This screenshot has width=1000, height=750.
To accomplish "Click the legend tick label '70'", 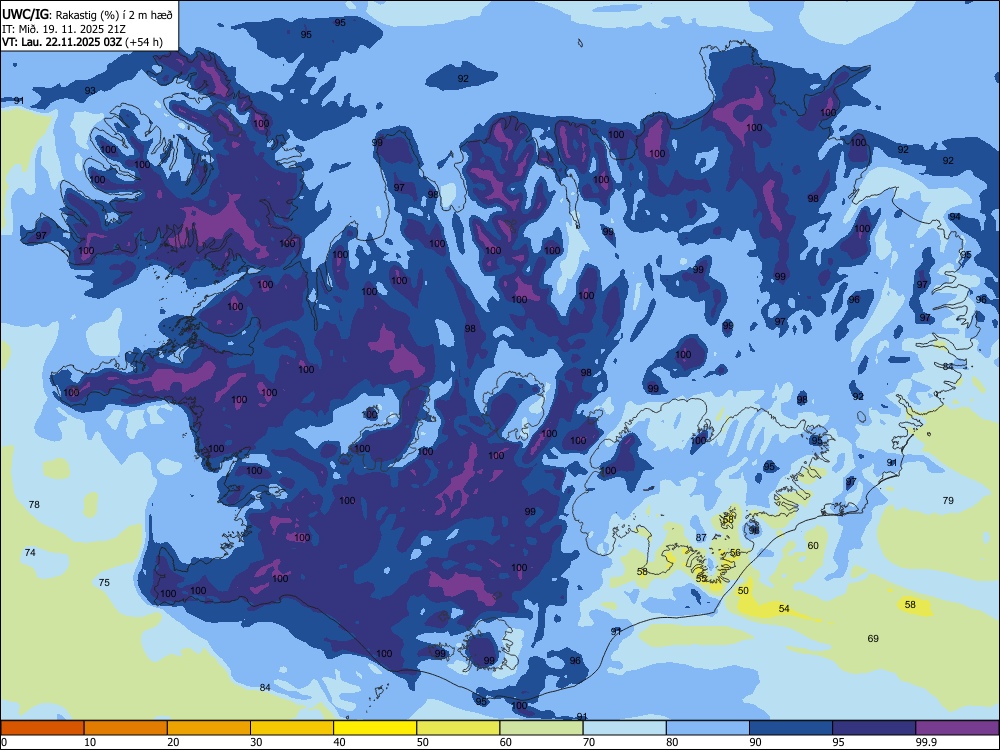I will click(589, 742).
